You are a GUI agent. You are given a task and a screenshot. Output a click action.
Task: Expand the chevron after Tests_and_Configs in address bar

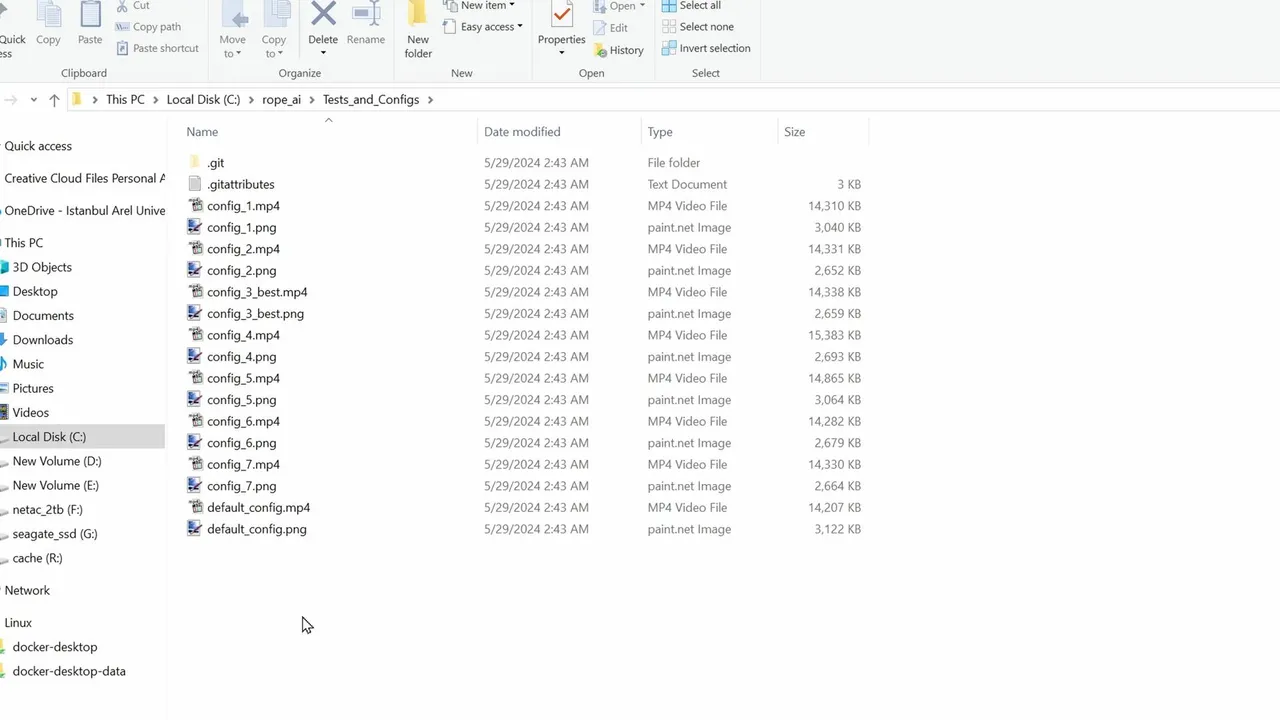[430, 100]
